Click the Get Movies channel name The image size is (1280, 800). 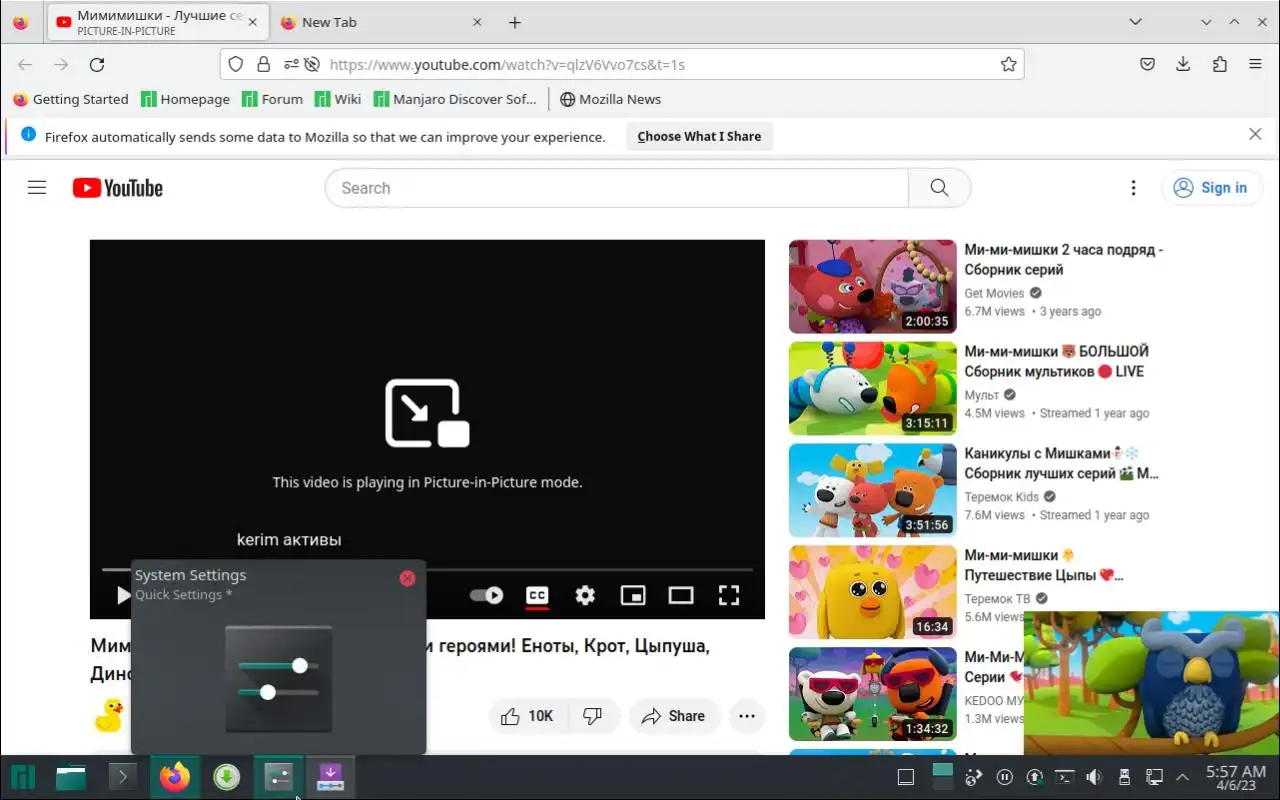point(994,293)
